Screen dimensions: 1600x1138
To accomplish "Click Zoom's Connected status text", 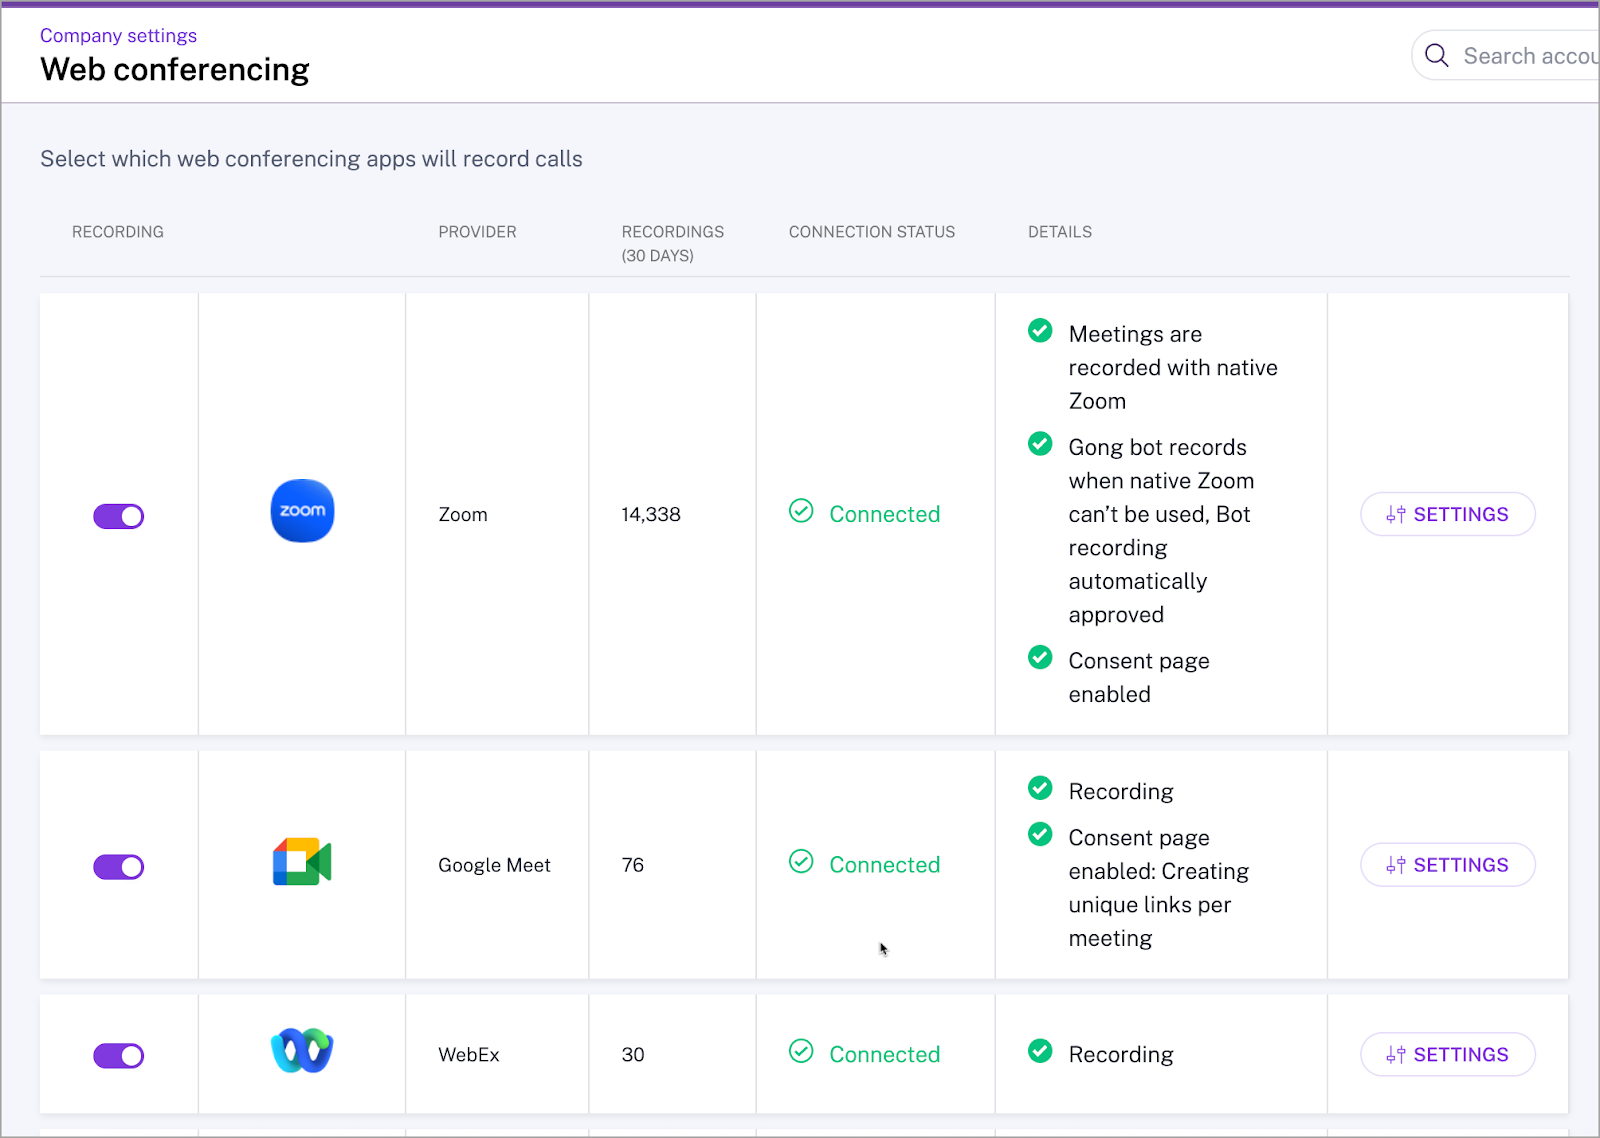I will coord(885,514).
